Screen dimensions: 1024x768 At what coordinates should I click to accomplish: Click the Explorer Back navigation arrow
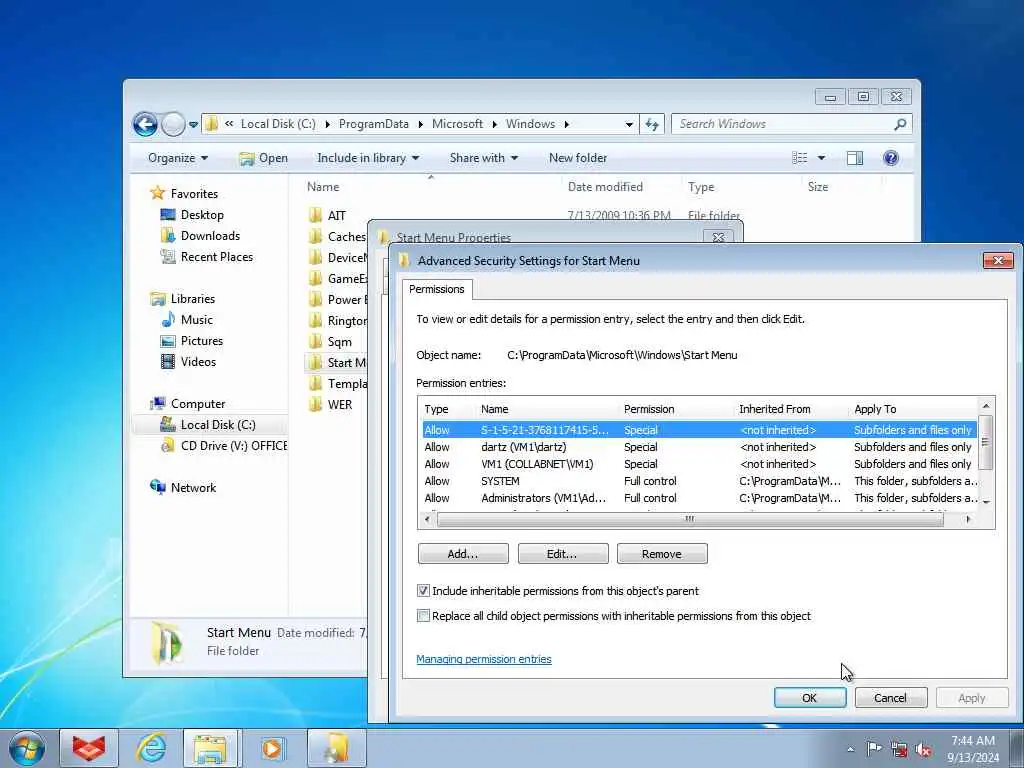[x=145, y=124]
